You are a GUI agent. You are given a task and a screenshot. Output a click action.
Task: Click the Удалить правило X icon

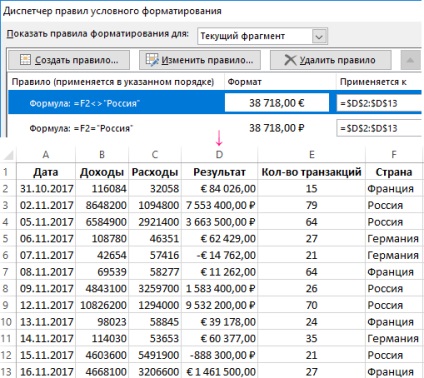point(290,60)
